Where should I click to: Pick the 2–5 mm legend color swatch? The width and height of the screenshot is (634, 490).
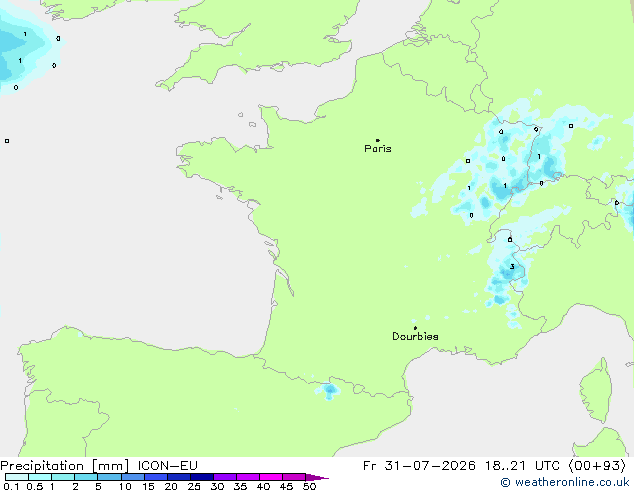[x=87, y=477]
